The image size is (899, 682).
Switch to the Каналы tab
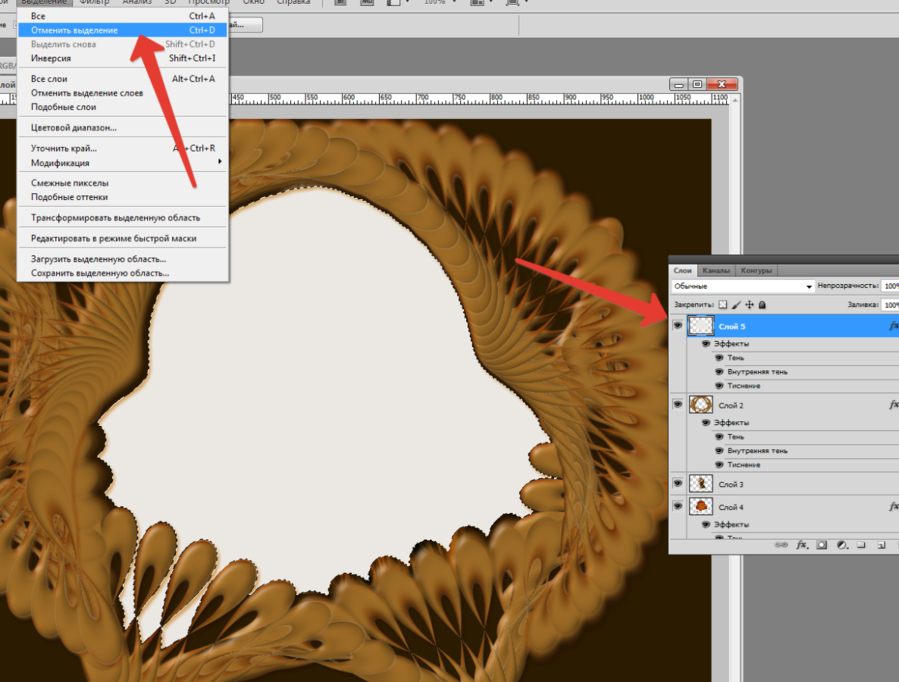[715, 271]
